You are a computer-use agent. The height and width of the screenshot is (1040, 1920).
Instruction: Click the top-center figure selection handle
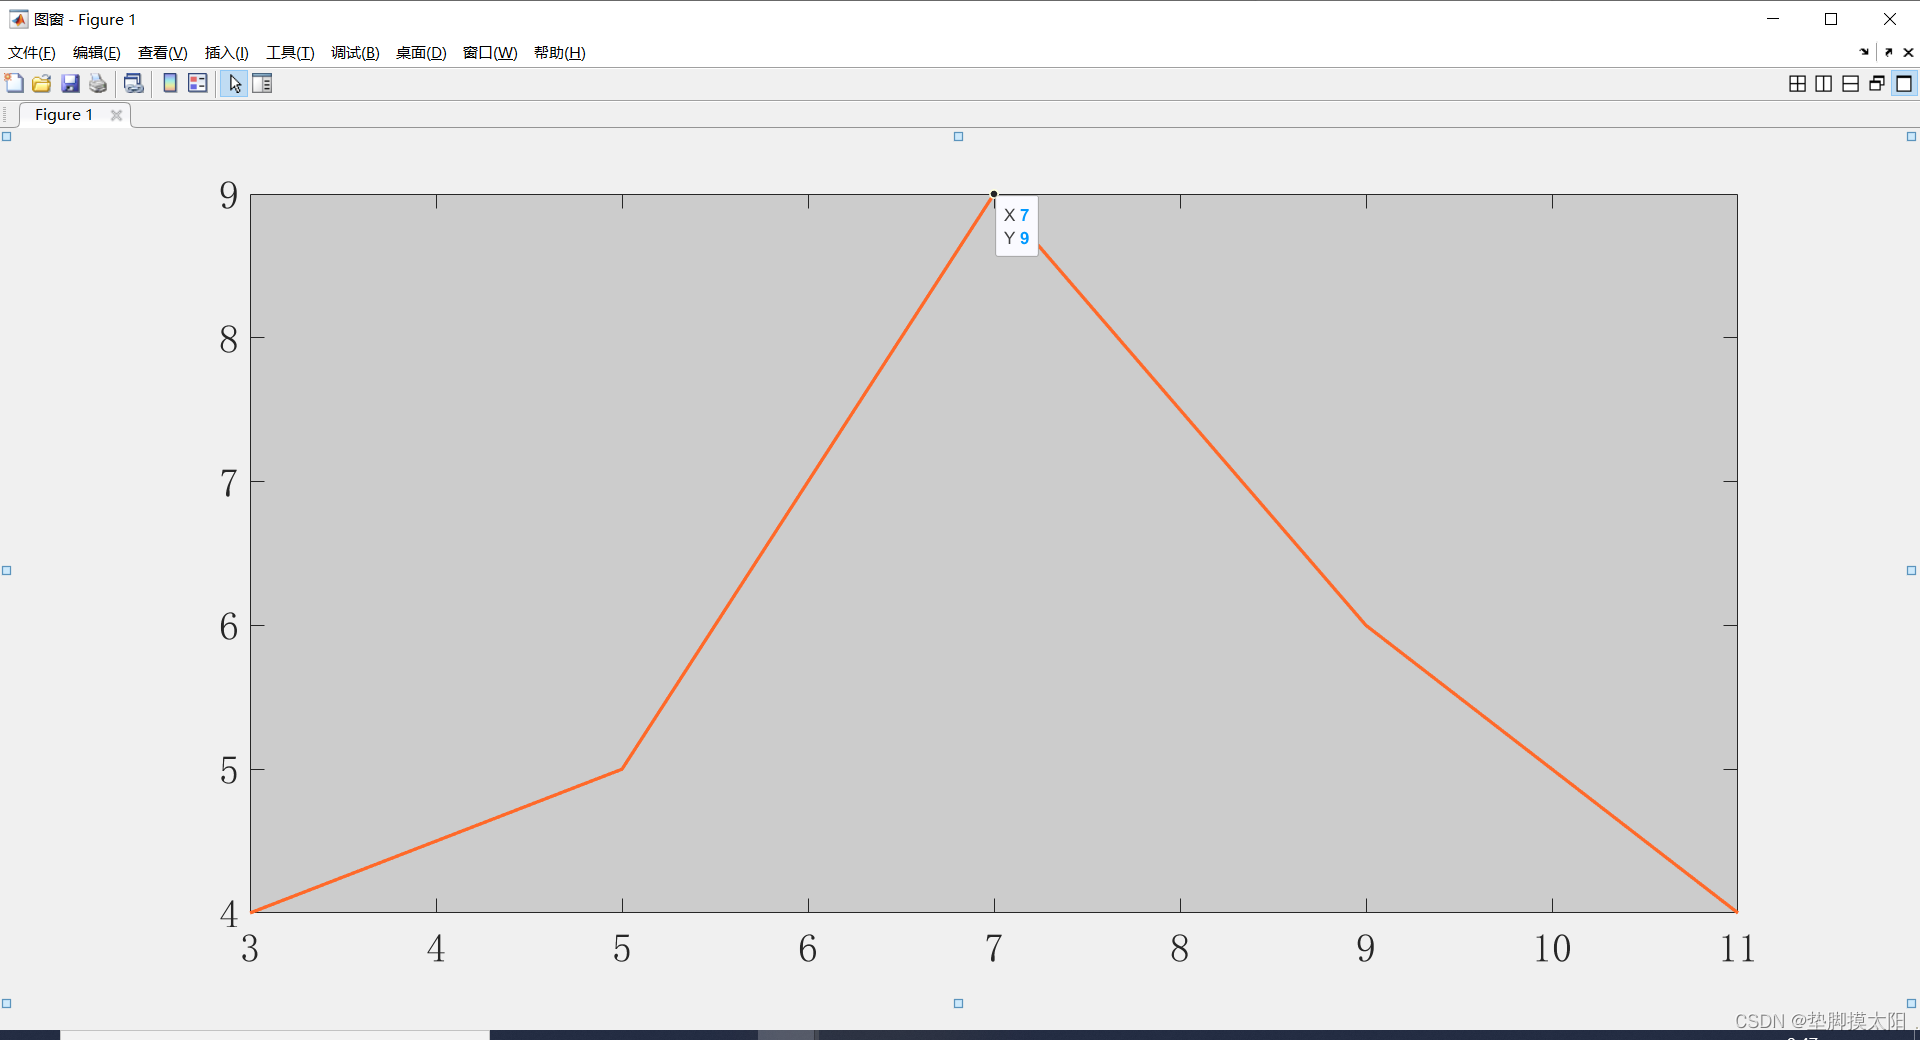click(958, 137)
